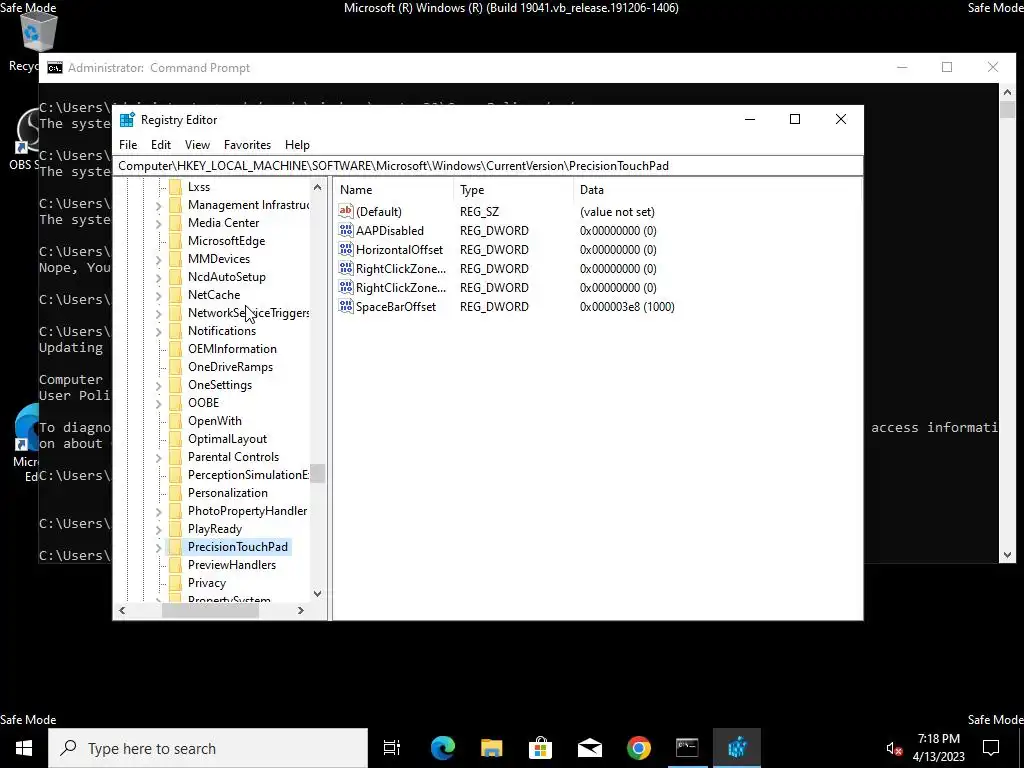
Task: Select the PreviewHandlers folder icon
Action: click(175, 565)
